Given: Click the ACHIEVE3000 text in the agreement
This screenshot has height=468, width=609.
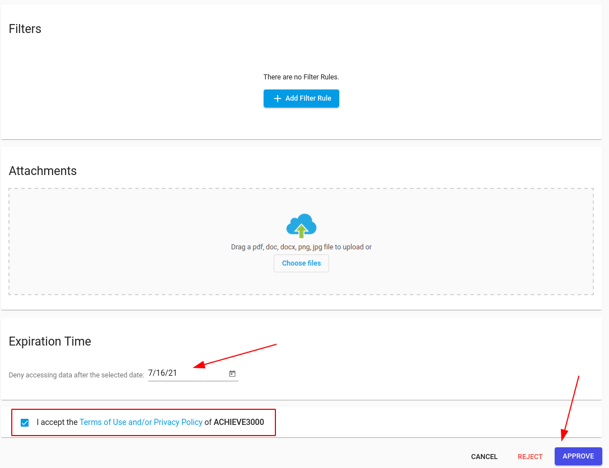Looking at the screenshot, I should 239,422.
